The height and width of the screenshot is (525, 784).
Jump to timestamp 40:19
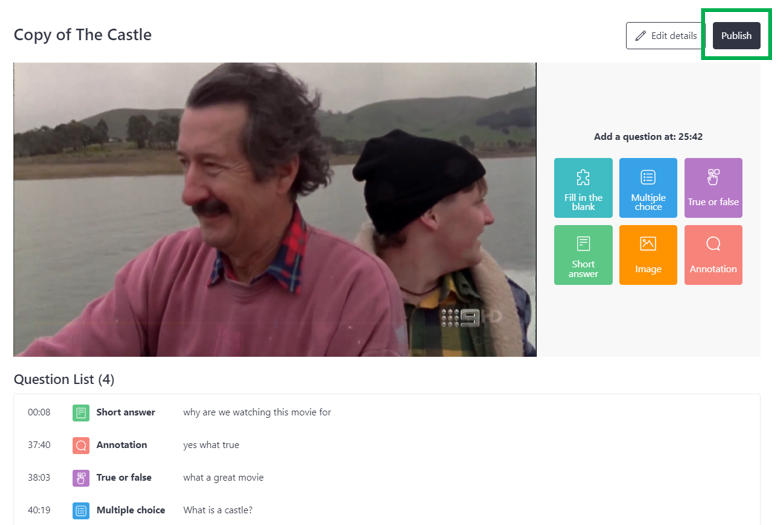(39, 510)
